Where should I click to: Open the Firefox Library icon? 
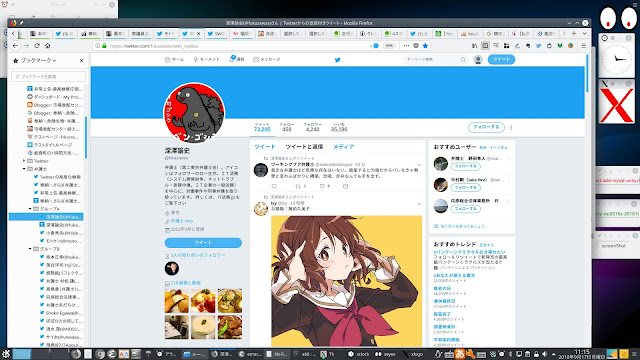(x=474, y=46)
